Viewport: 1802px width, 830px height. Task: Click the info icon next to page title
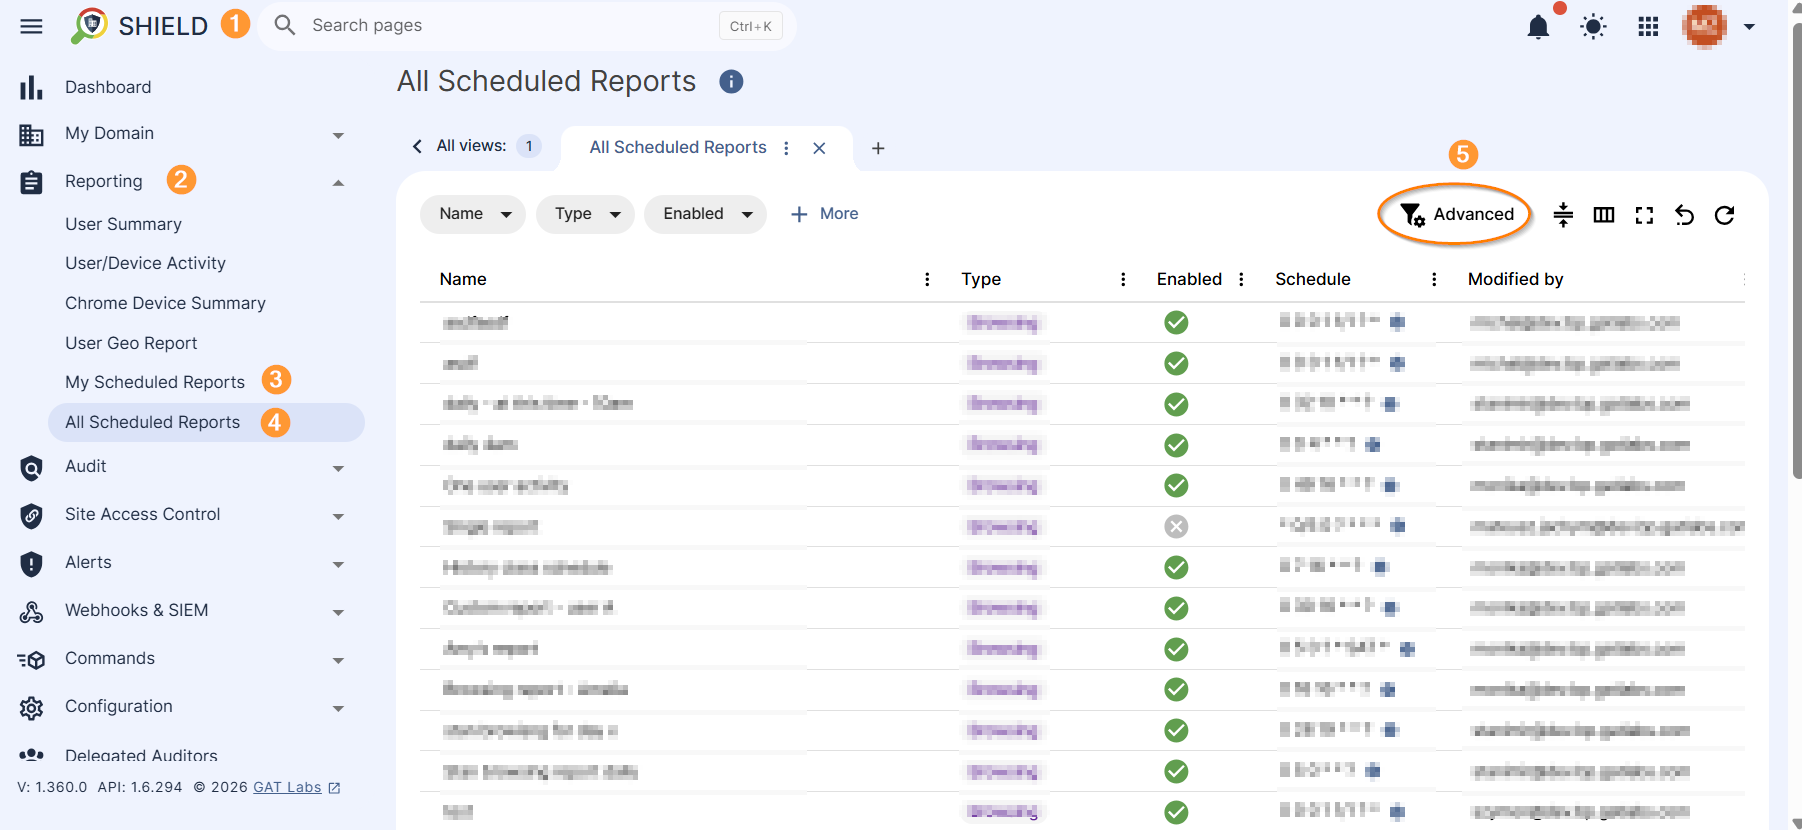[731, 82]
